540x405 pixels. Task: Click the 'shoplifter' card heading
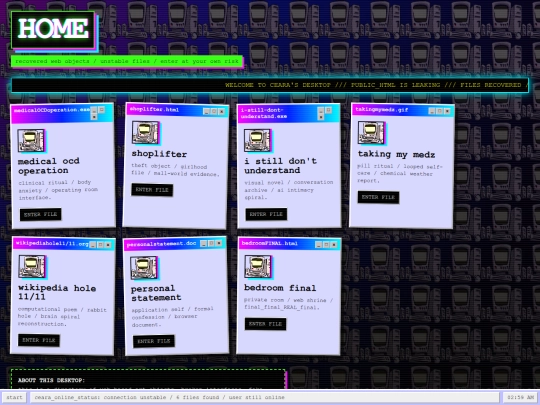159,154
